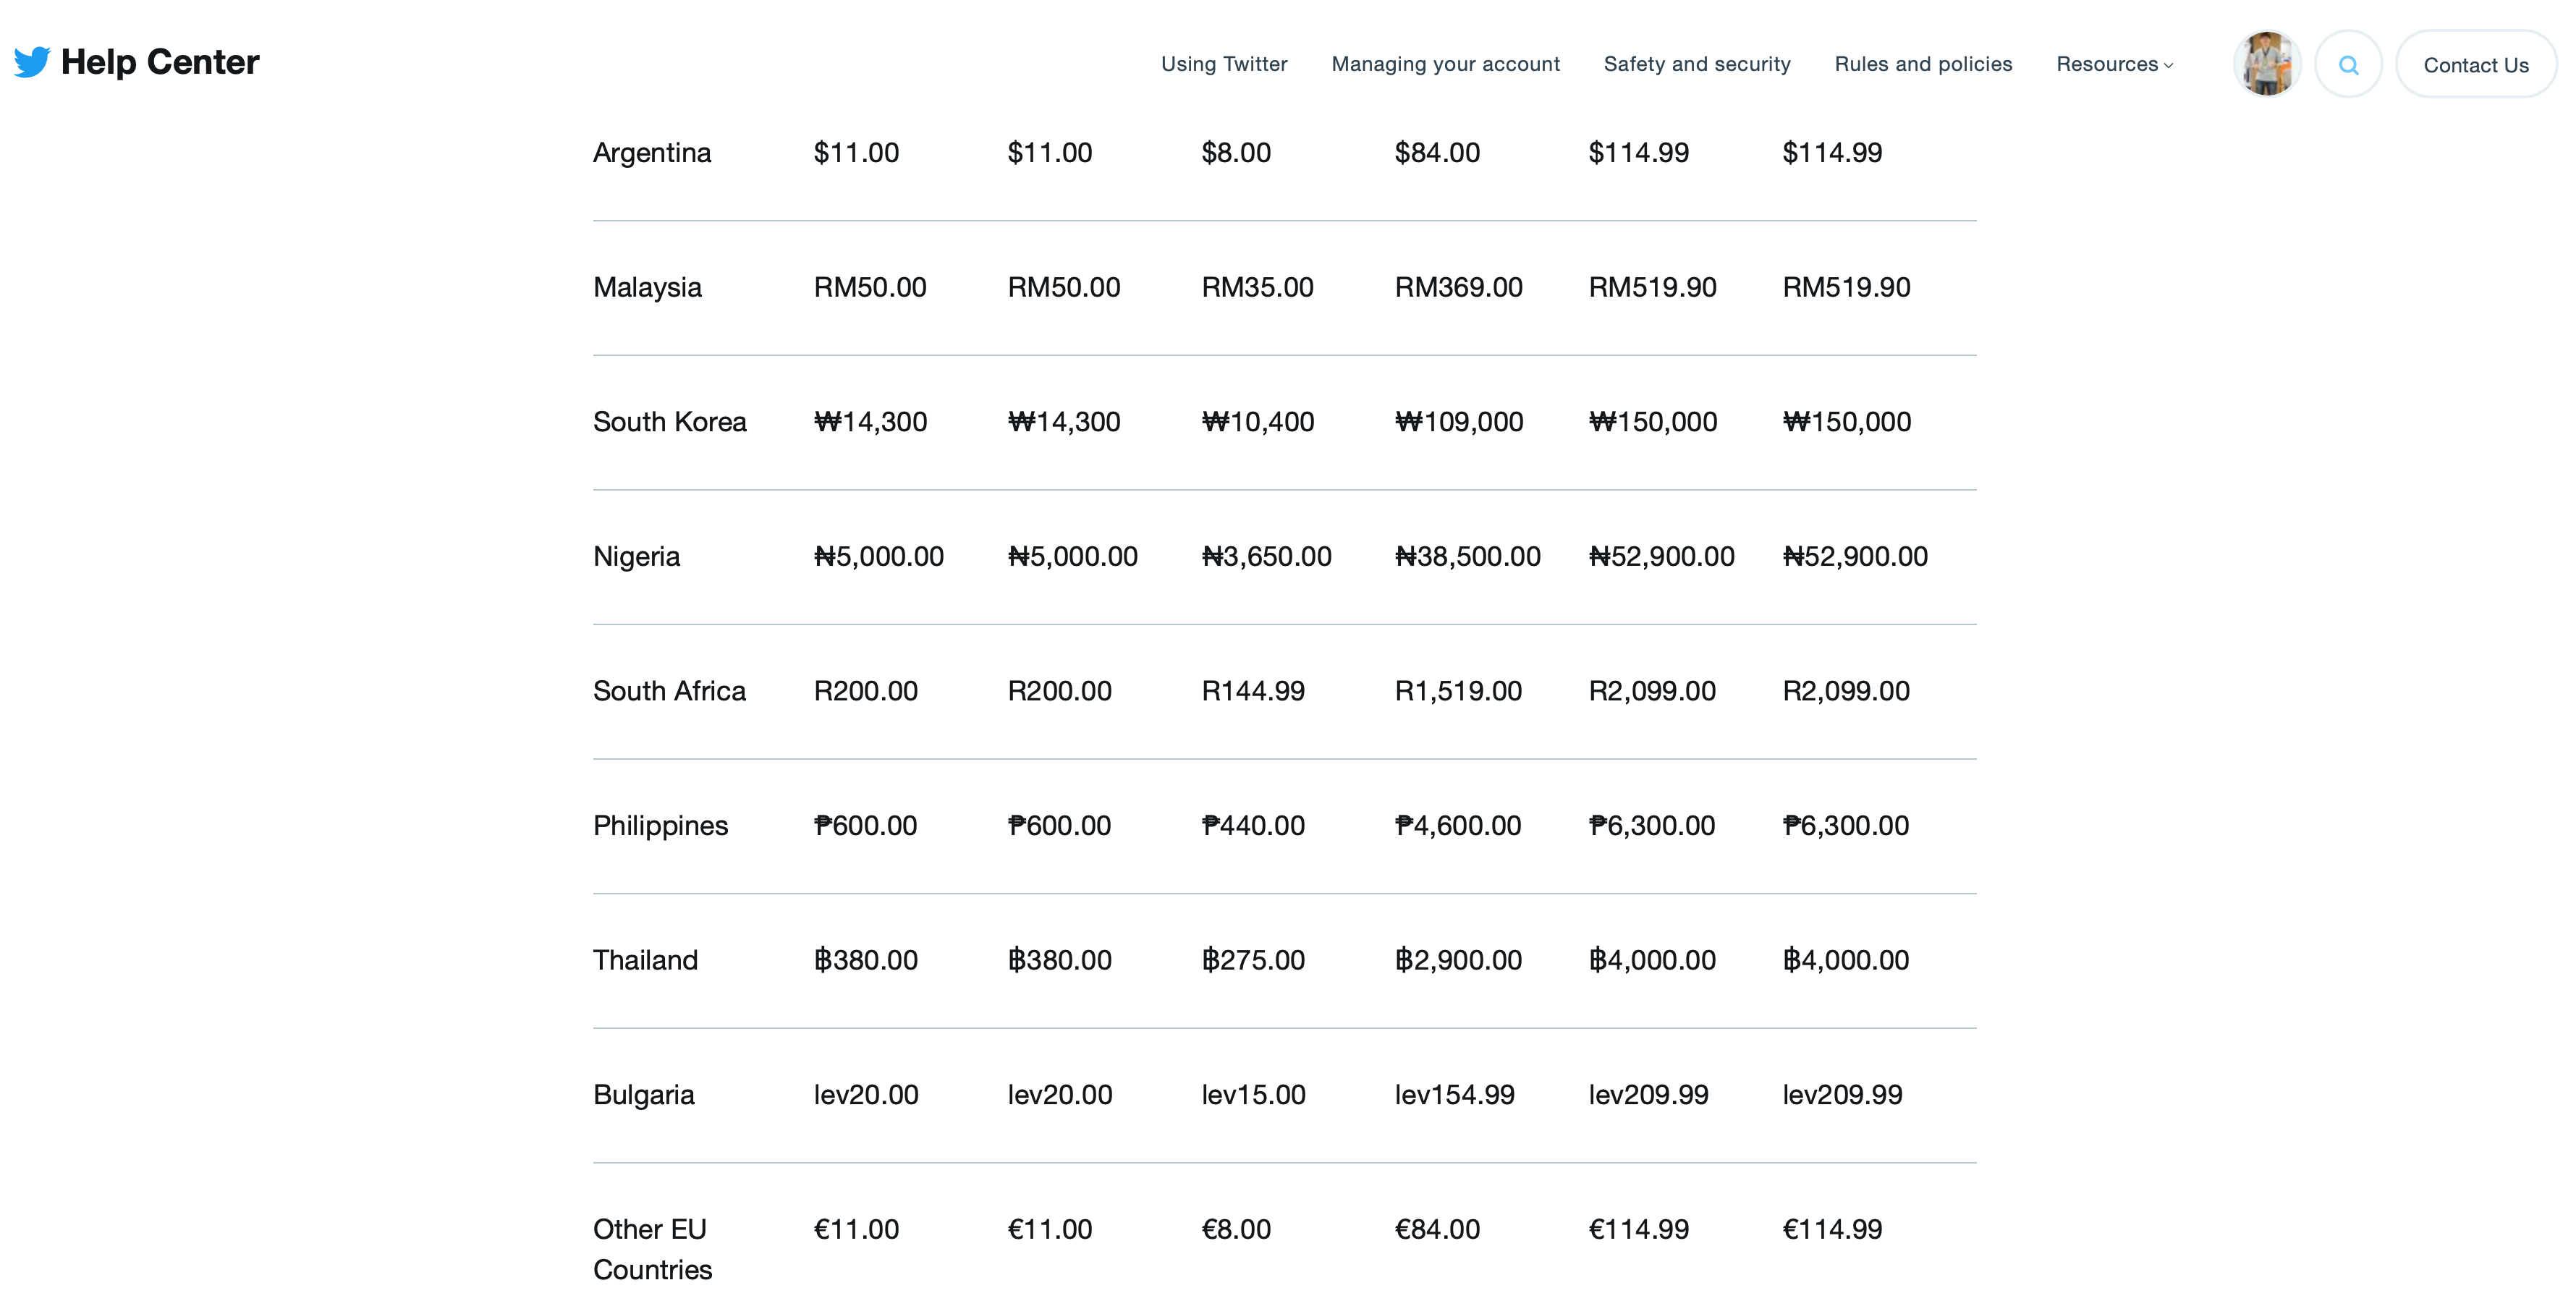Click the Help Center title link
Screen dimensions: 2576x1301
(x=160, y=62)
